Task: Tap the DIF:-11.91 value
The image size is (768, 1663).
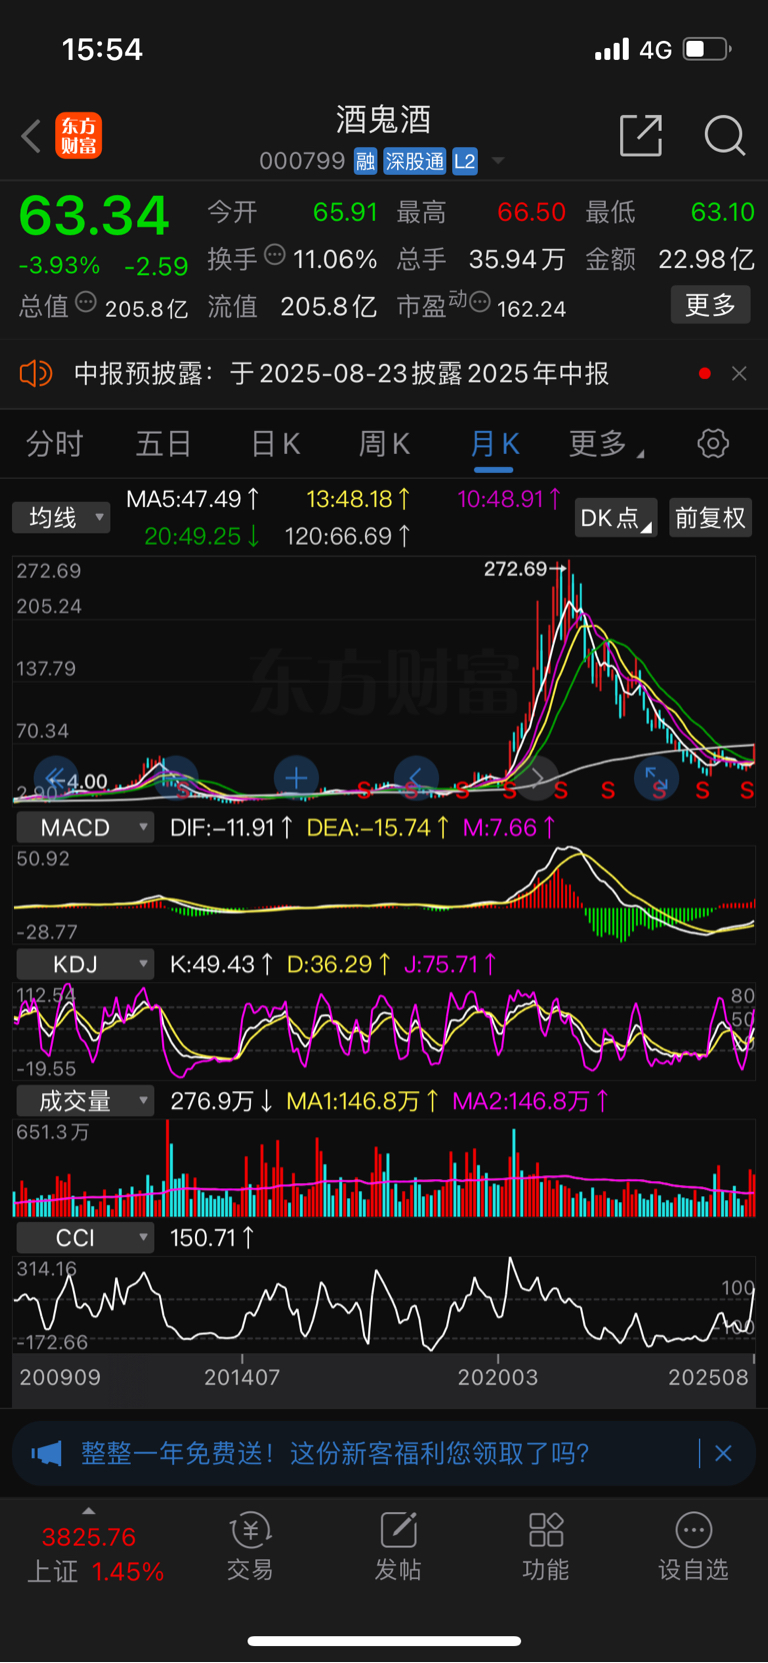Action: point(231,828)
